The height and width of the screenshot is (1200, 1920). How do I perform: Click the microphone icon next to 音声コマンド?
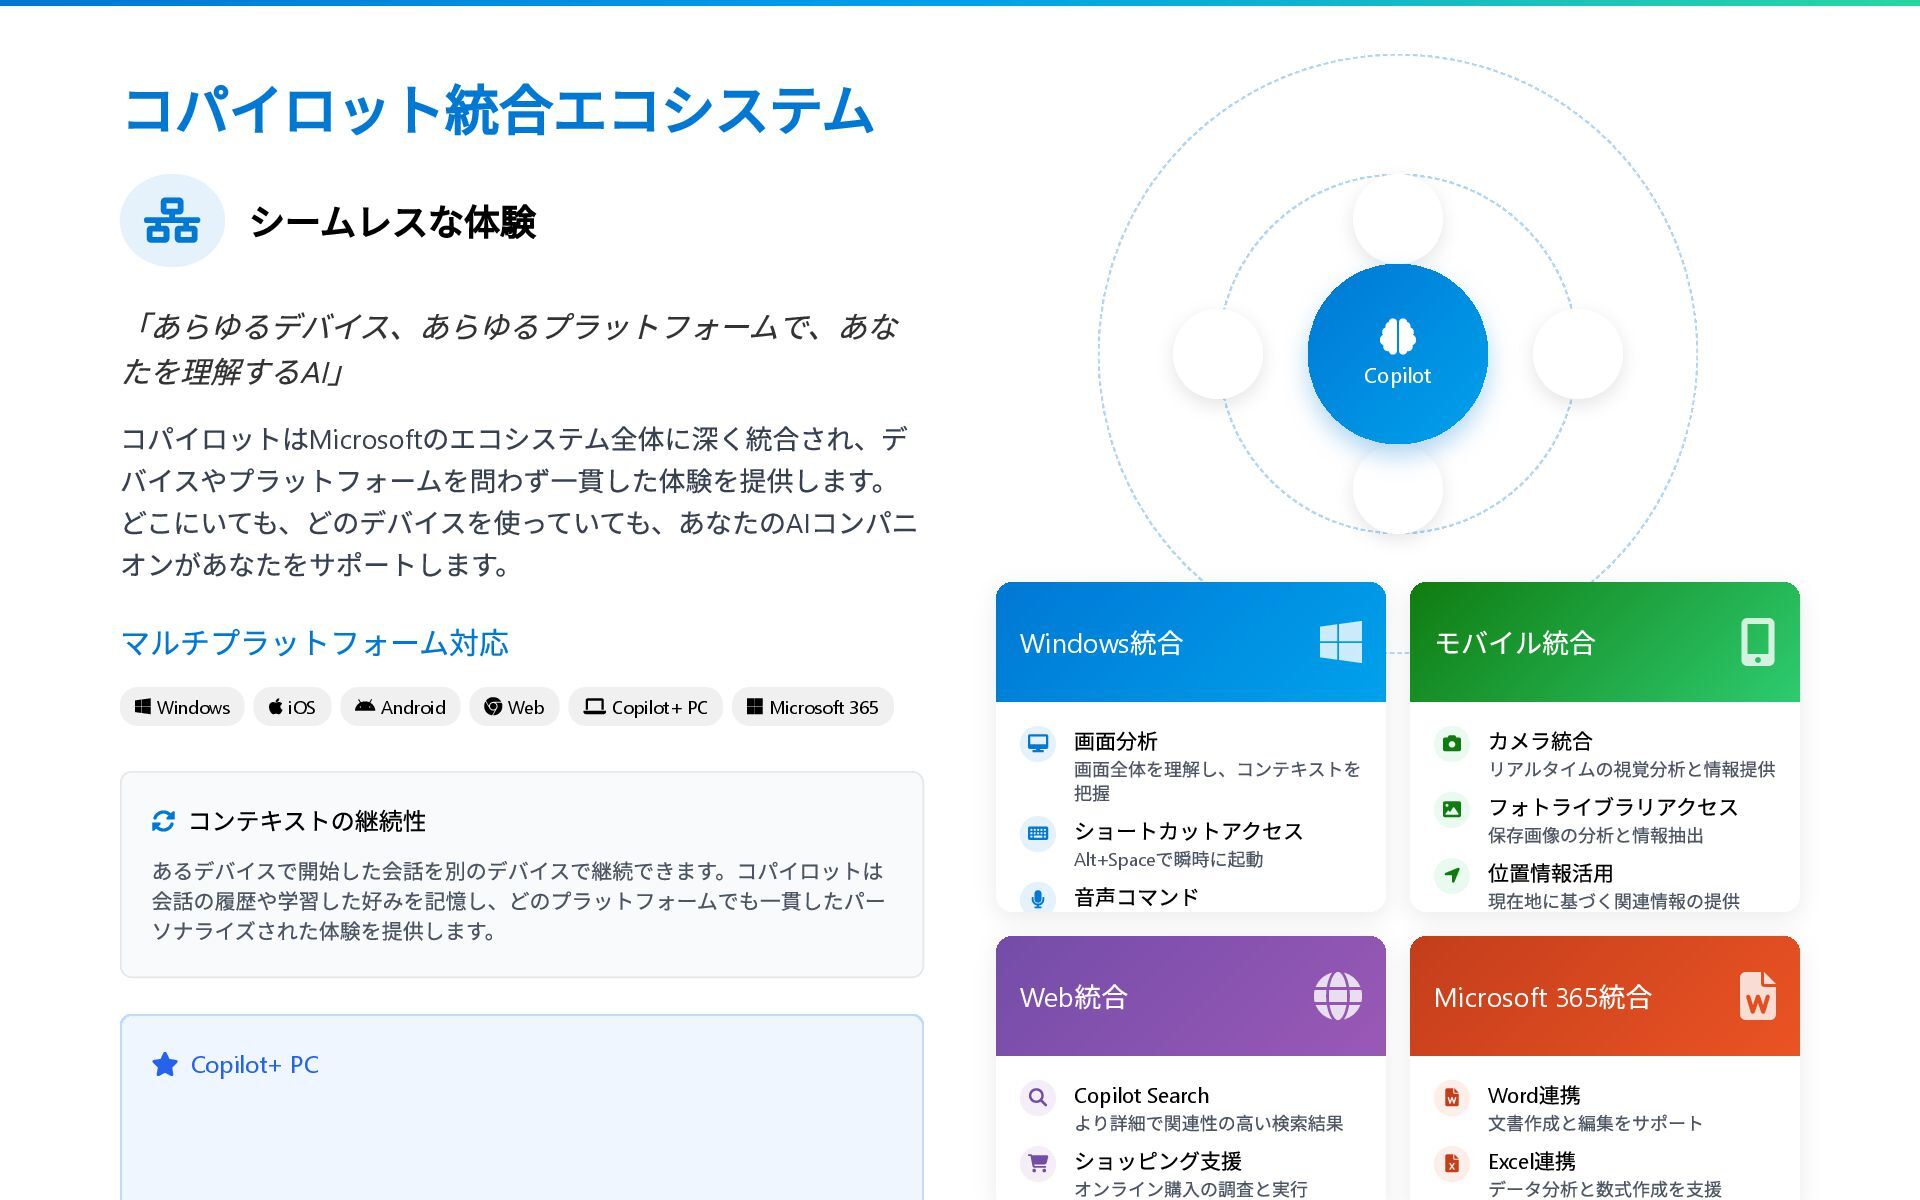click(x=1038, y=898)
